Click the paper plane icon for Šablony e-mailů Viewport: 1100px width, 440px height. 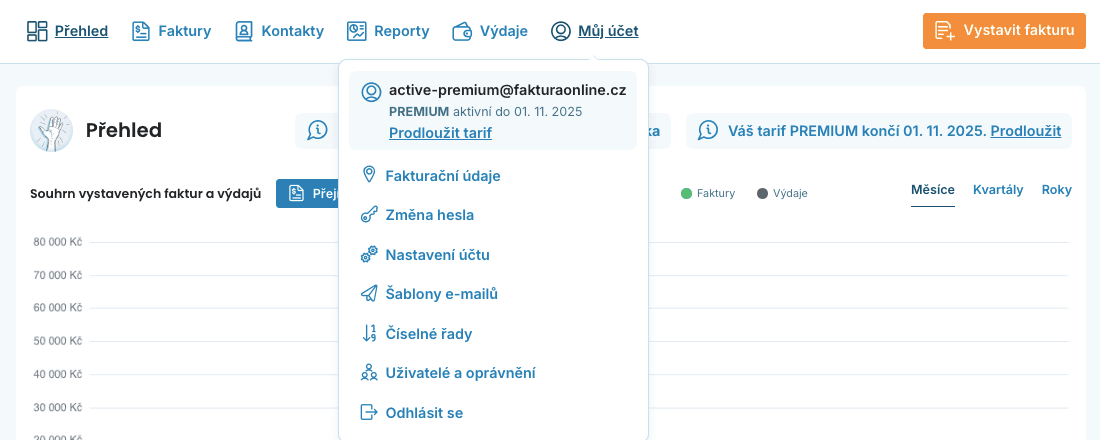click(369, 294)
